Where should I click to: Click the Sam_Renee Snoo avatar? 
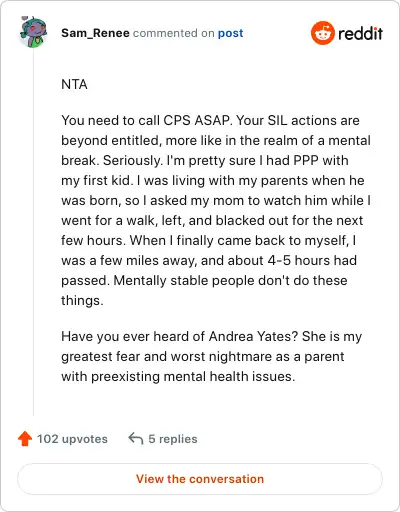[33, 32]
